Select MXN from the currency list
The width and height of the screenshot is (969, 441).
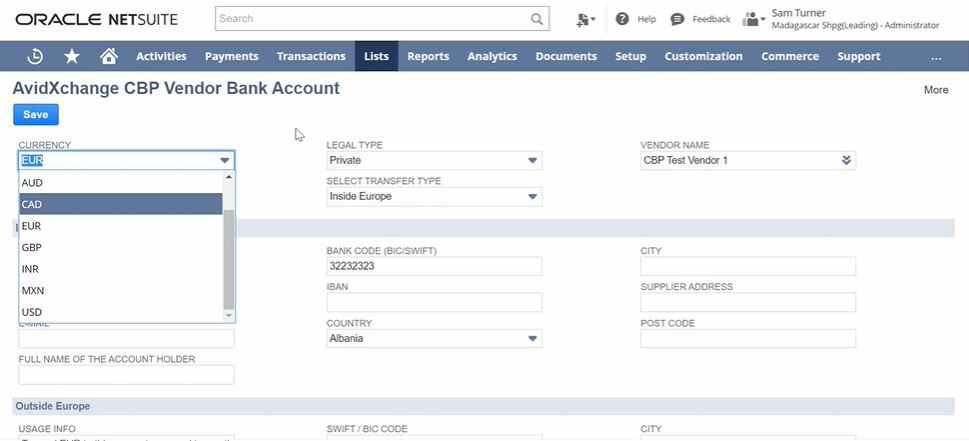pos(121,290)
